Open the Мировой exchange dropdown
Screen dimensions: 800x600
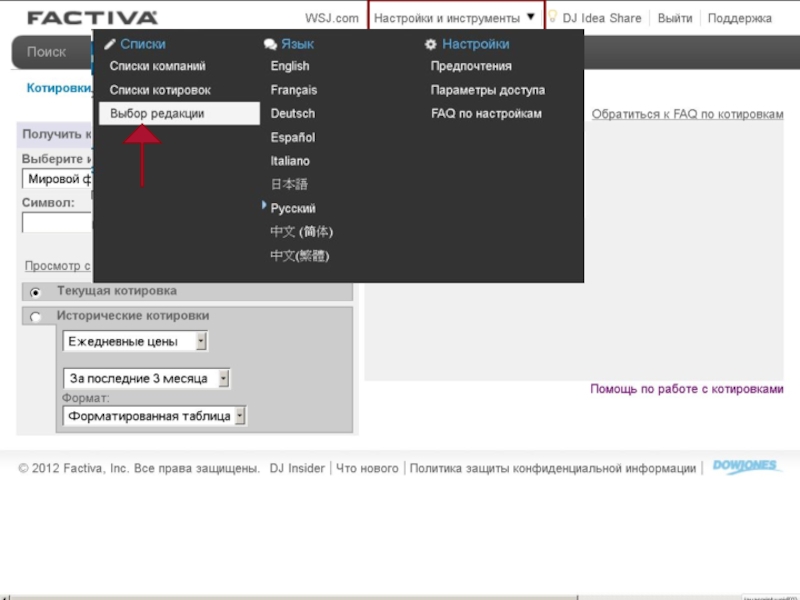(57, 179)
